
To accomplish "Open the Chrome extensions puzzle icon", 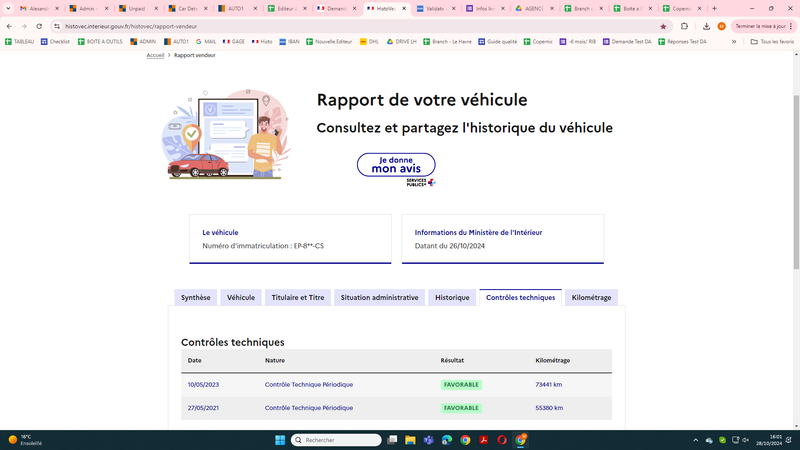I will [x=684, y=26].
